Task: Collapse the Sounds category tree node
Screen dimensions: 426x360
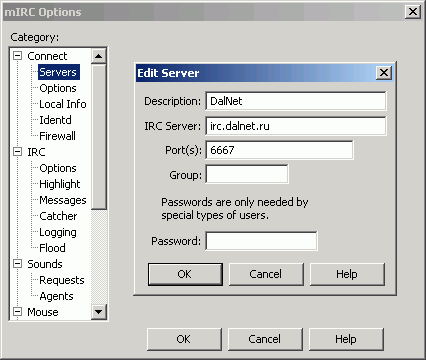Action: tap(18, 264)
